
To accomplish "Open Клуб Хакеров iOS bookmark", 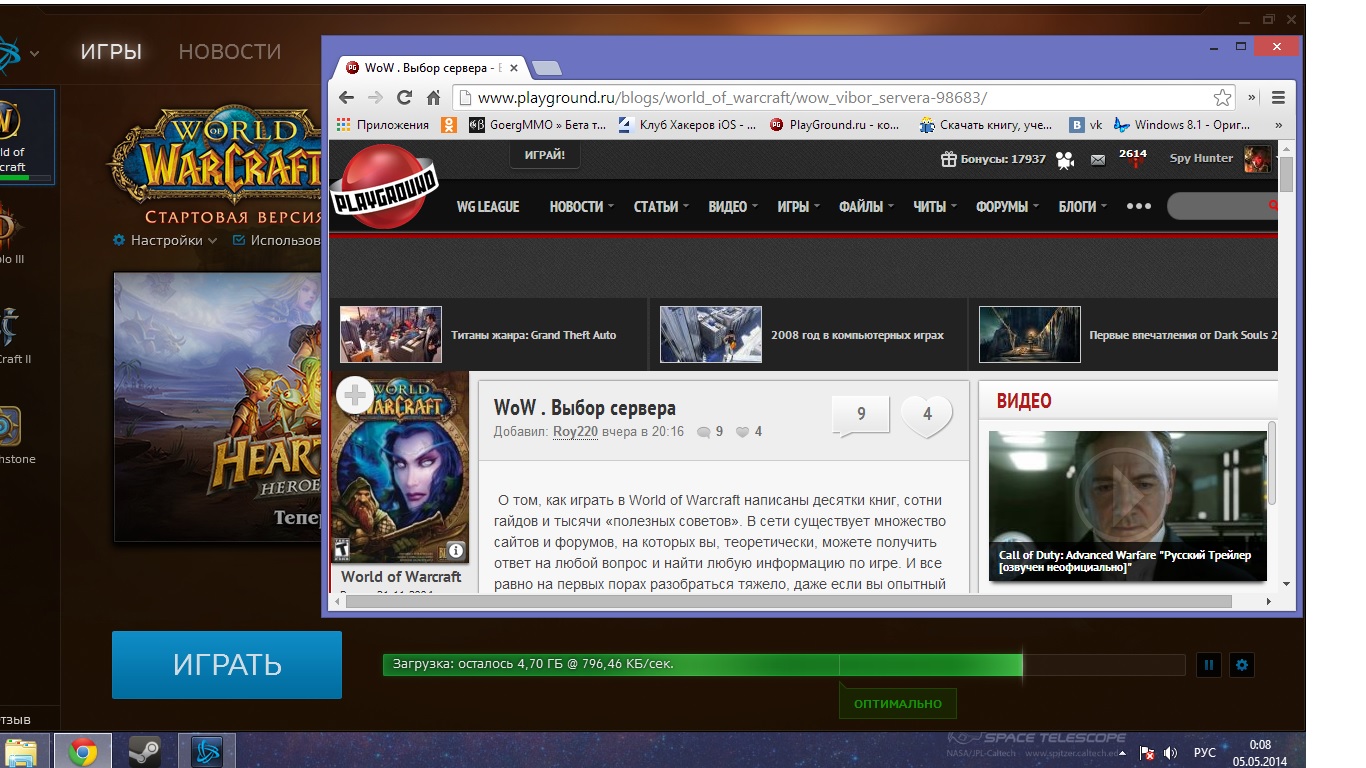I will click(688, 125).
